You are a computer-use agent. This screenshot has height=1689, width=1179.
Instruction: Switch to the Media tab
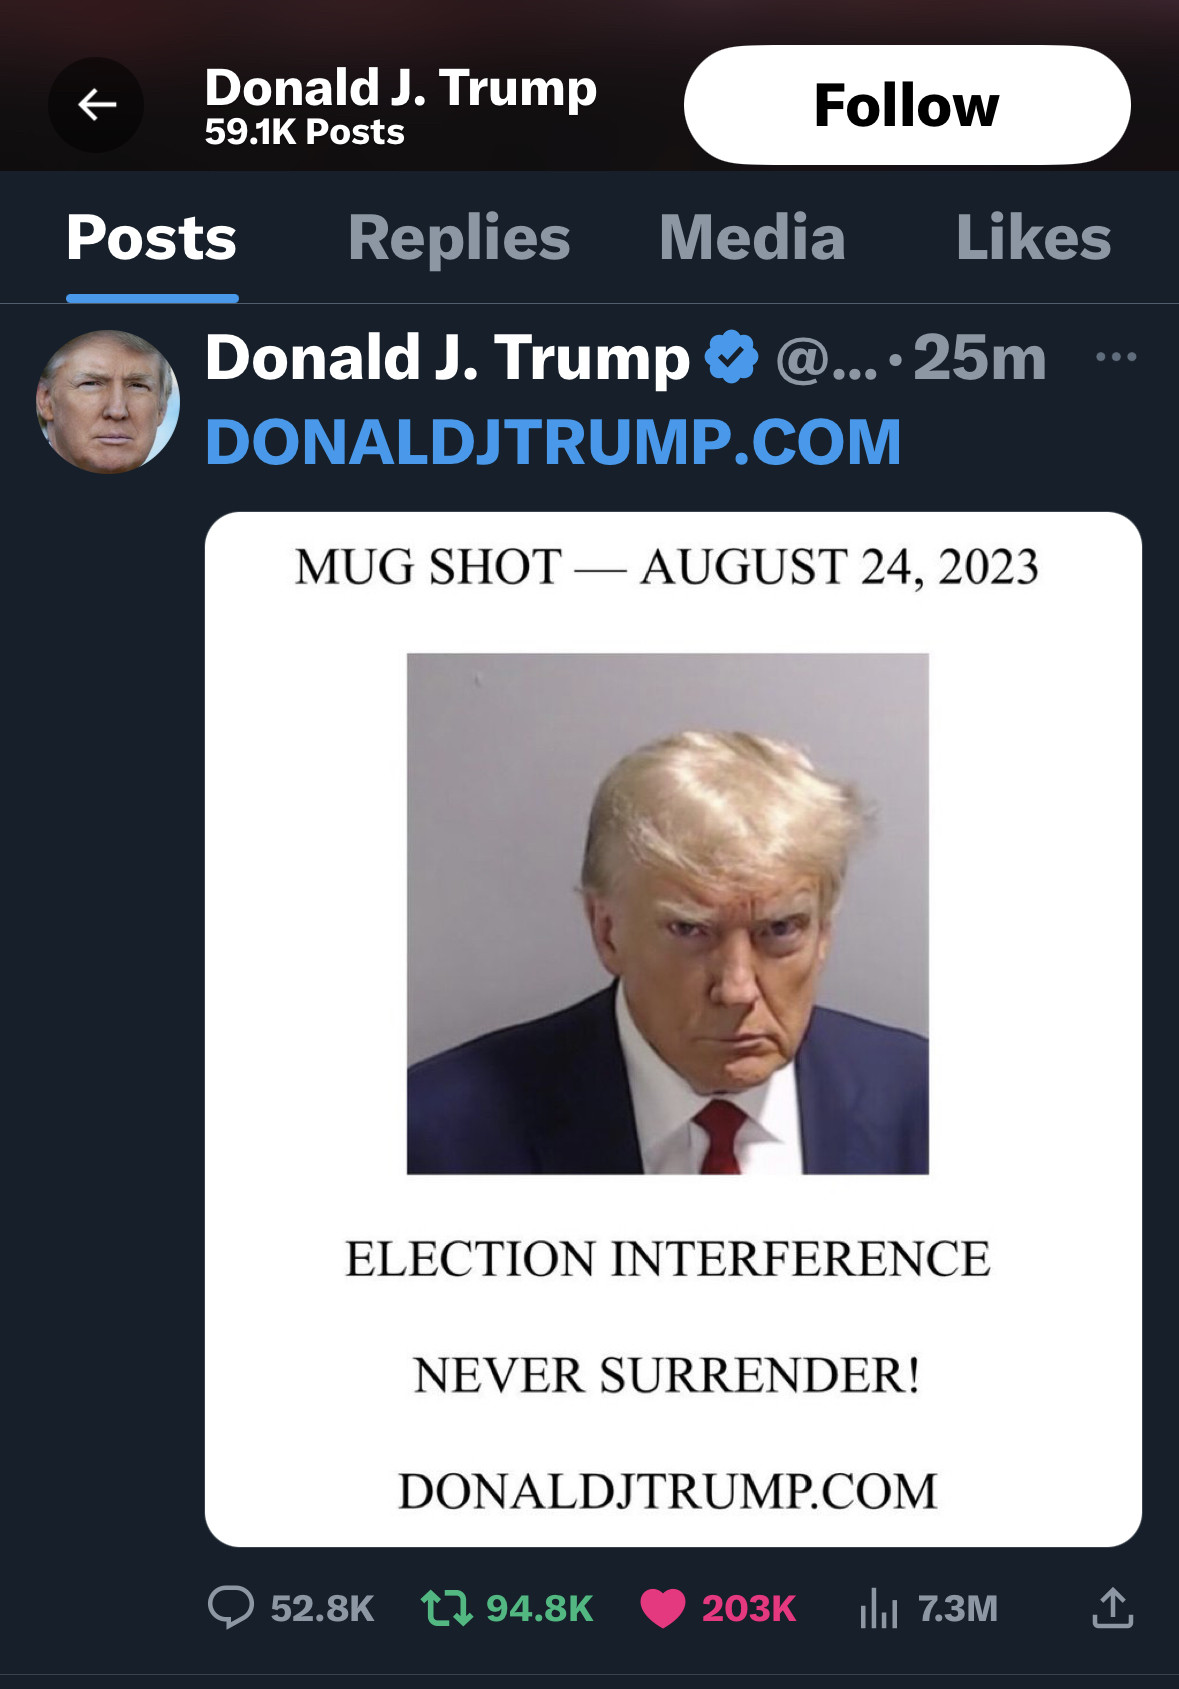click(752, 238)
